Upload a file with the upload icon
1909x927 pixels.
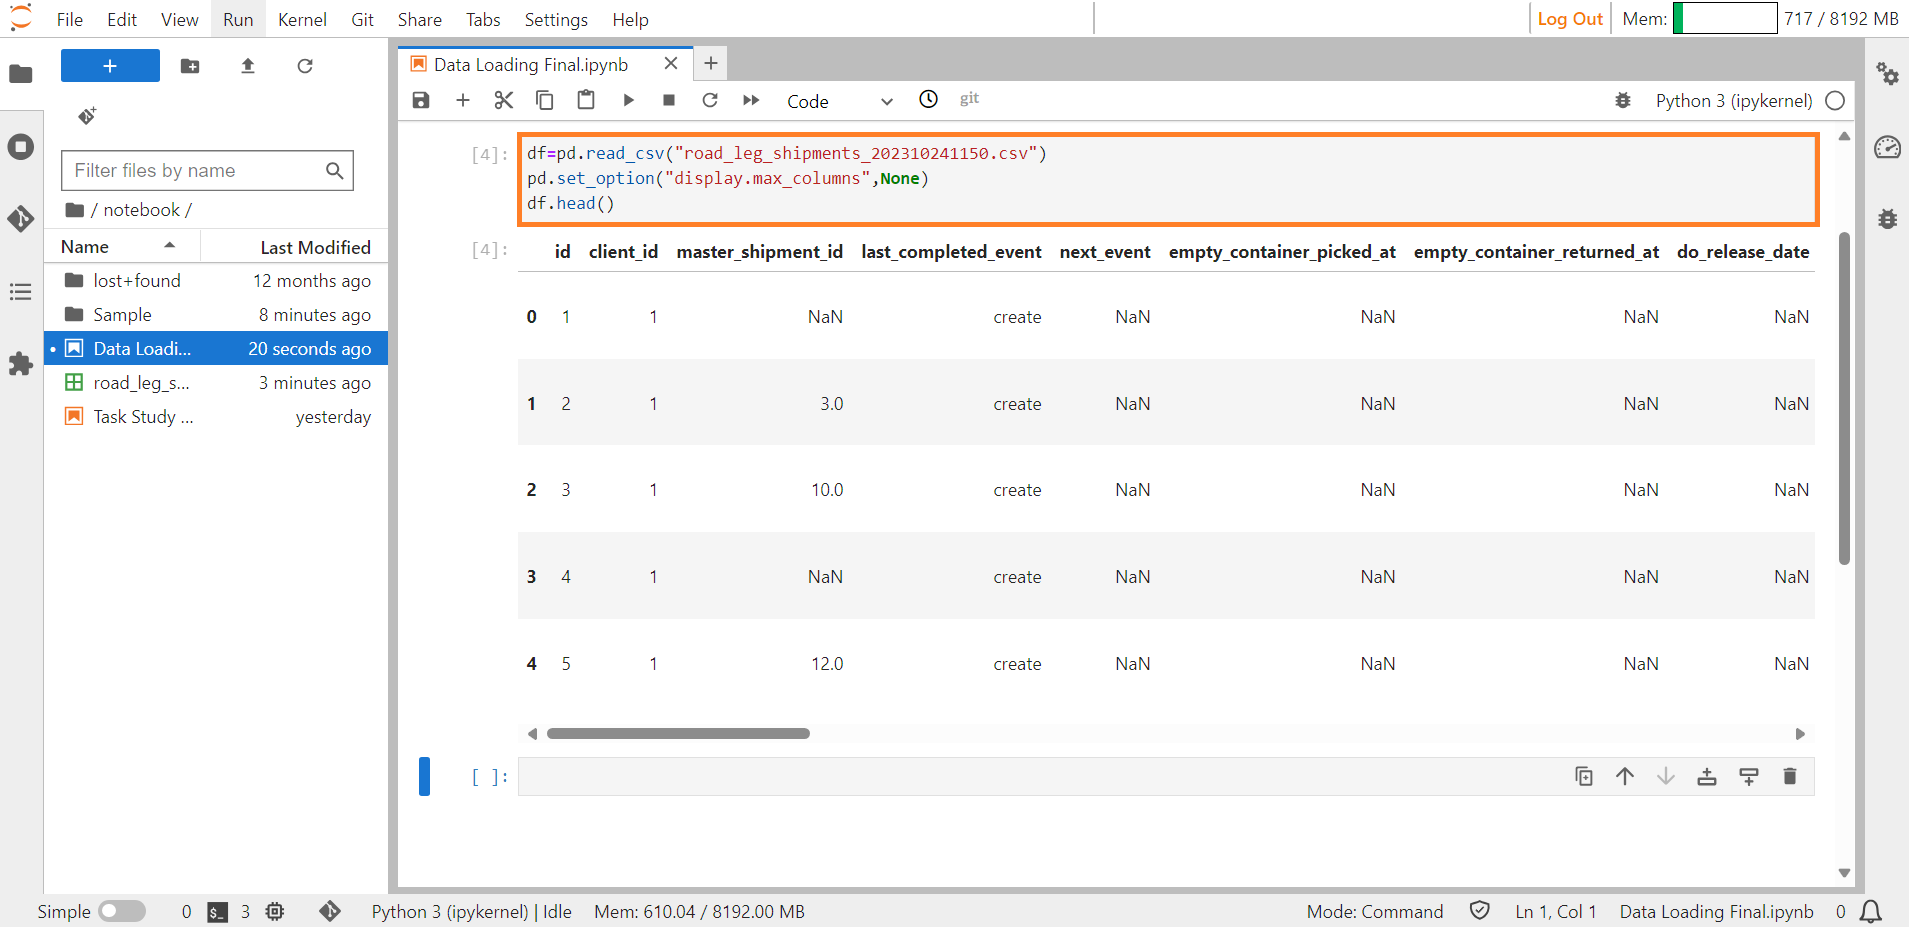pos(248,66)
